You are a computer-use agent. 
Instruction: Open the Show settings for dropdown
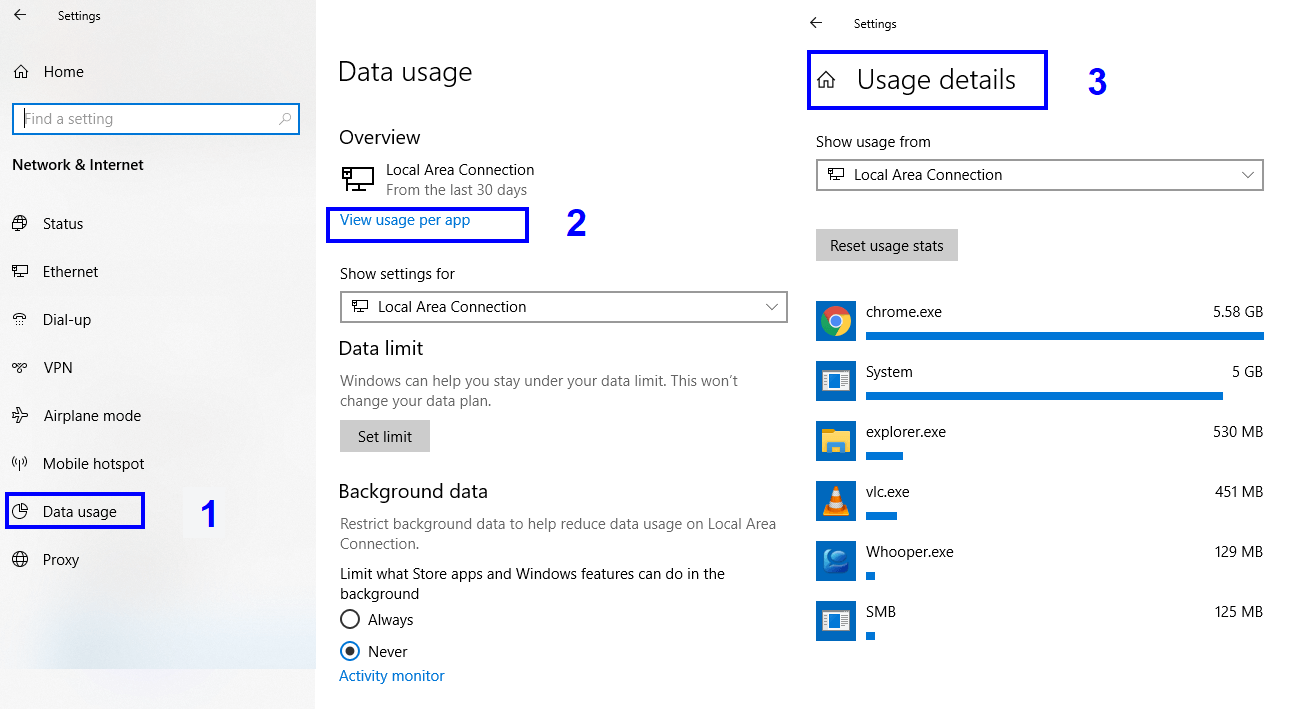(564, 307)
